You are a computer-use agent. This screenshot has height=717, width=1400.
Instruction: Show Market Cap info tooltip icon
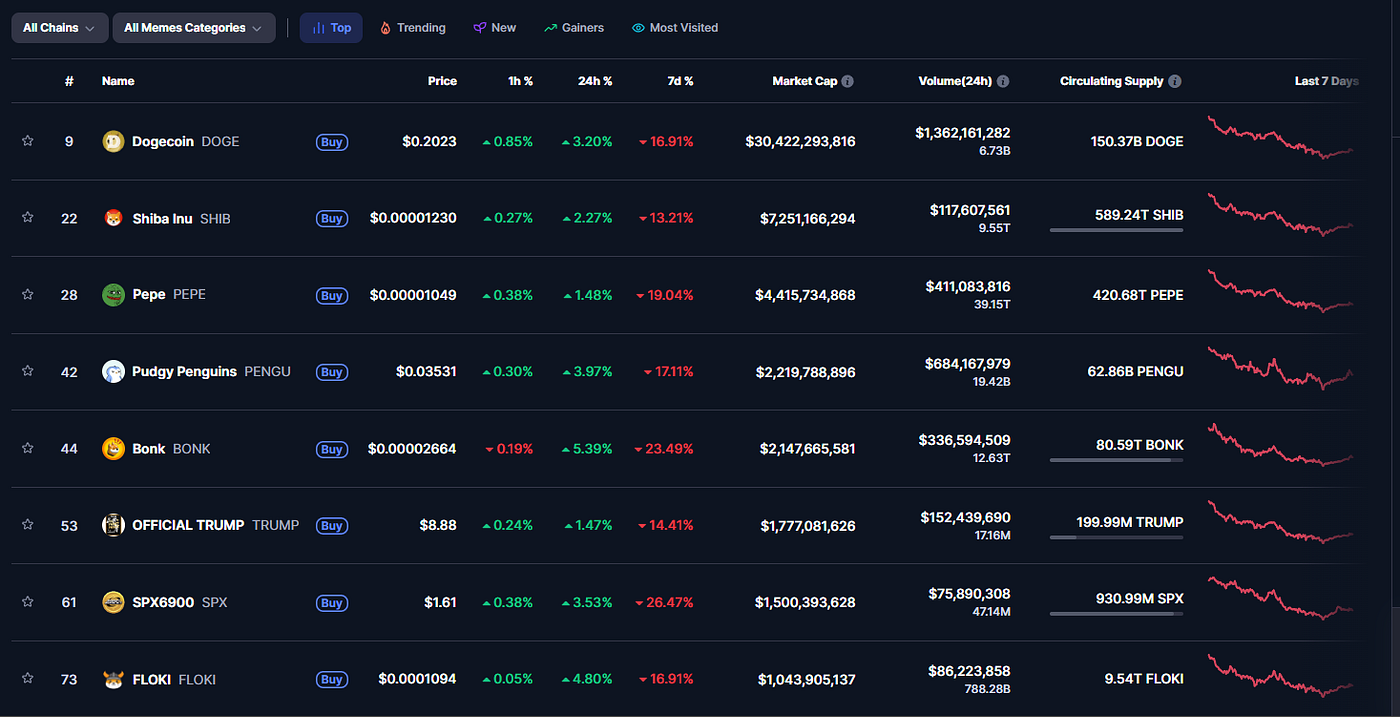[847, 81]
